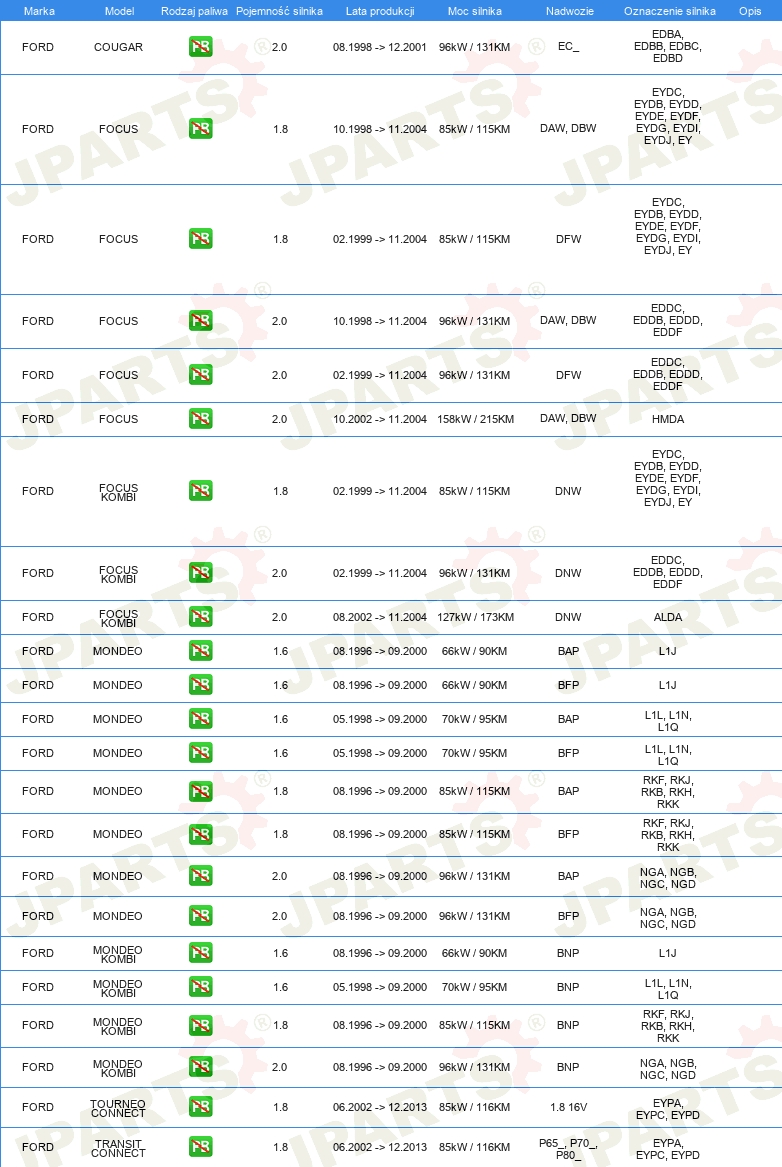Click the fuel type icon in the COUGAR row
The image size is (782, 1167).
(201, 47)
